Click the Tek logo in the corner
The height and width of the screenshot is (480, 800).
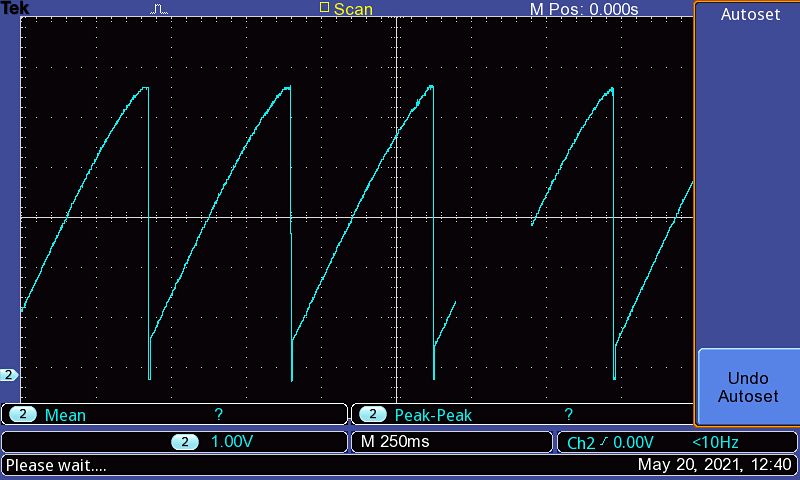point(15,8)
